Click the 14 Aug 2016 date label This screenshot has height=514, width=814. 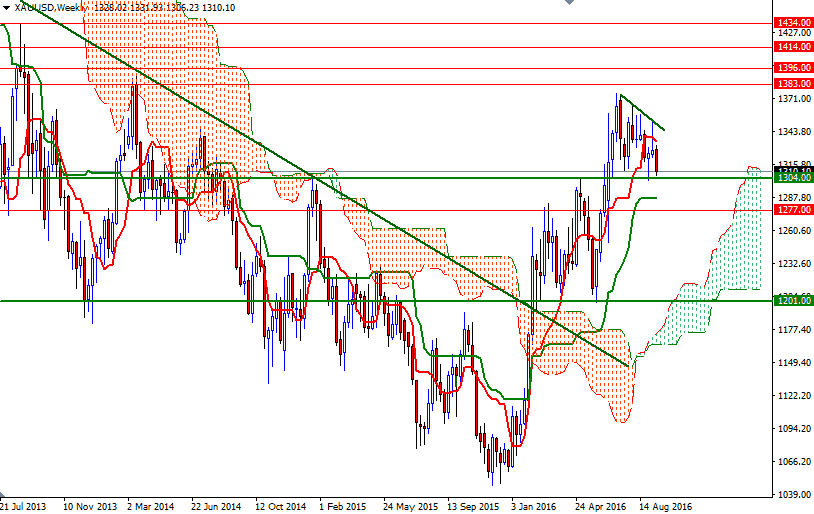(666, 506)
